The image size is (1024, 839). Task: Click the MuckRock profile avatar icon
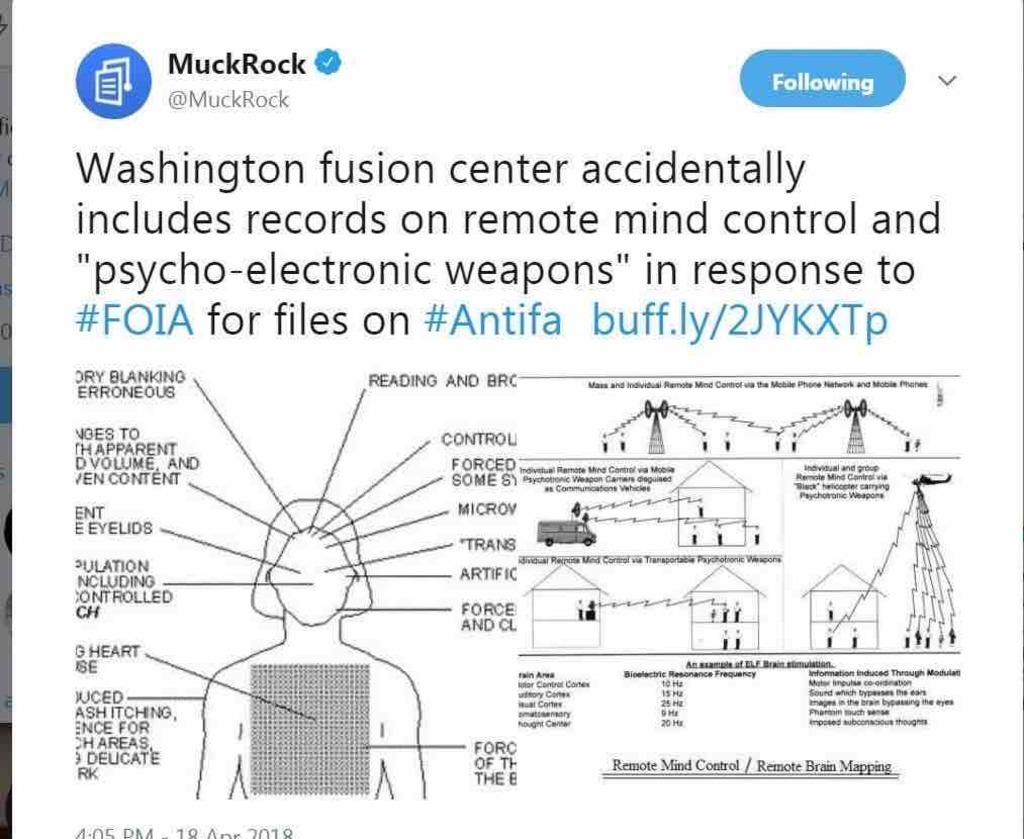(x=114, y=81)
